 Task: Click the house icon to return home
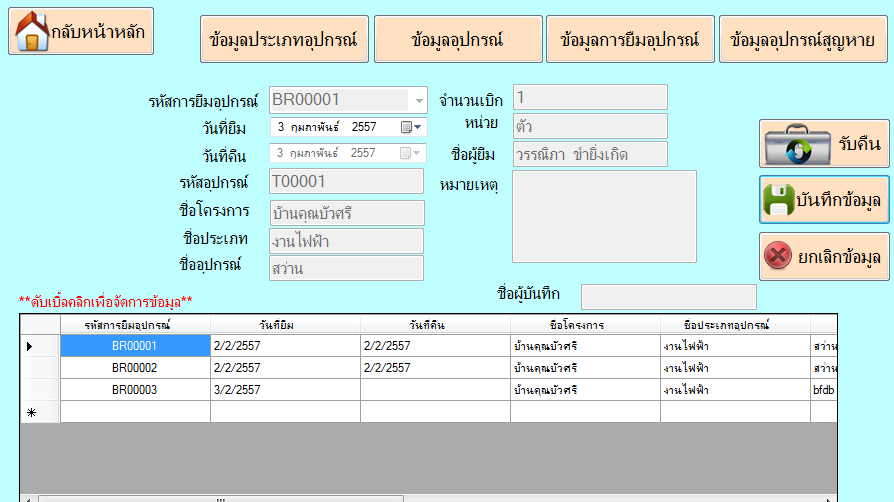click(x=31, y=33)
